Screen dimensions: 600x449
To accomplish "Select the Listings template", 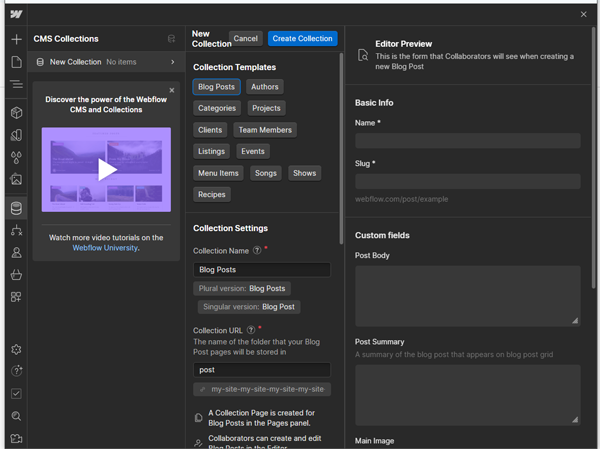I will pyautogui.click(x=212, y=152).
